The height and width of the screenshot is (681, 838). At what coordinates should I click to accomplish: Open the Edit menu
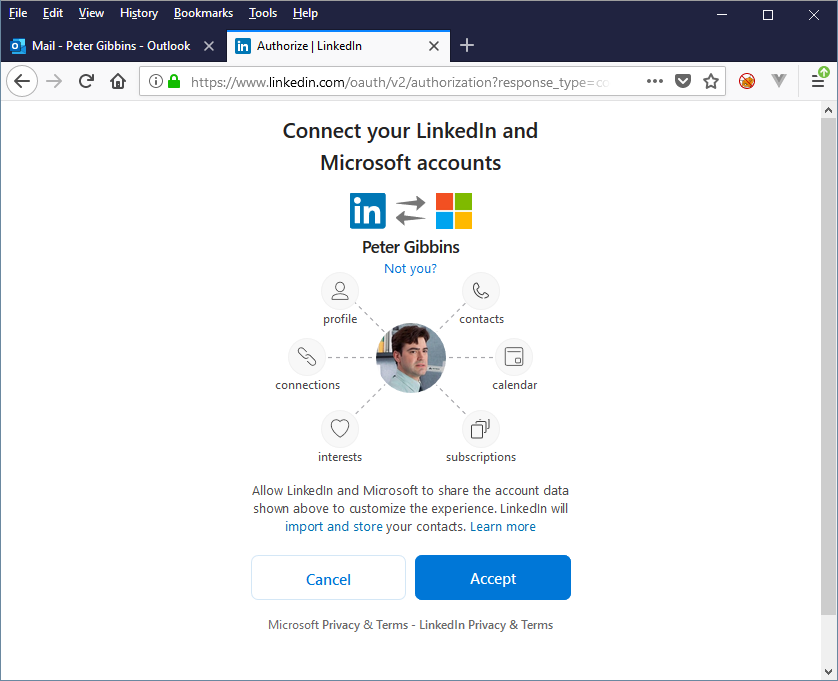coord(53,13)
